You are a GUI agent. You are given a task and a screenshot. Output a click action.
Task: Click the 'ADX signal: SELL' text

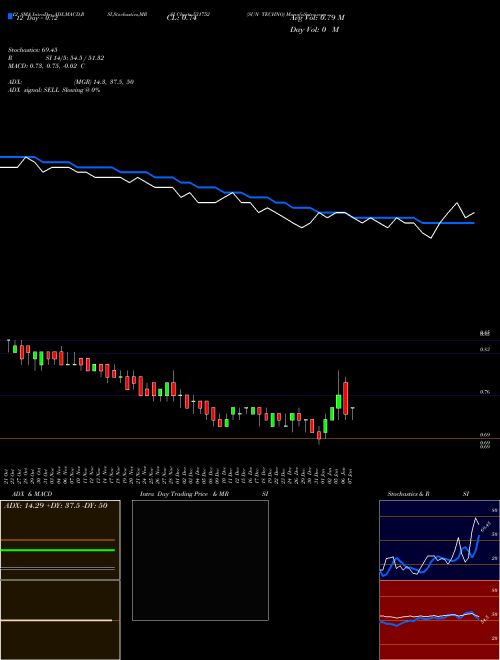34,90
